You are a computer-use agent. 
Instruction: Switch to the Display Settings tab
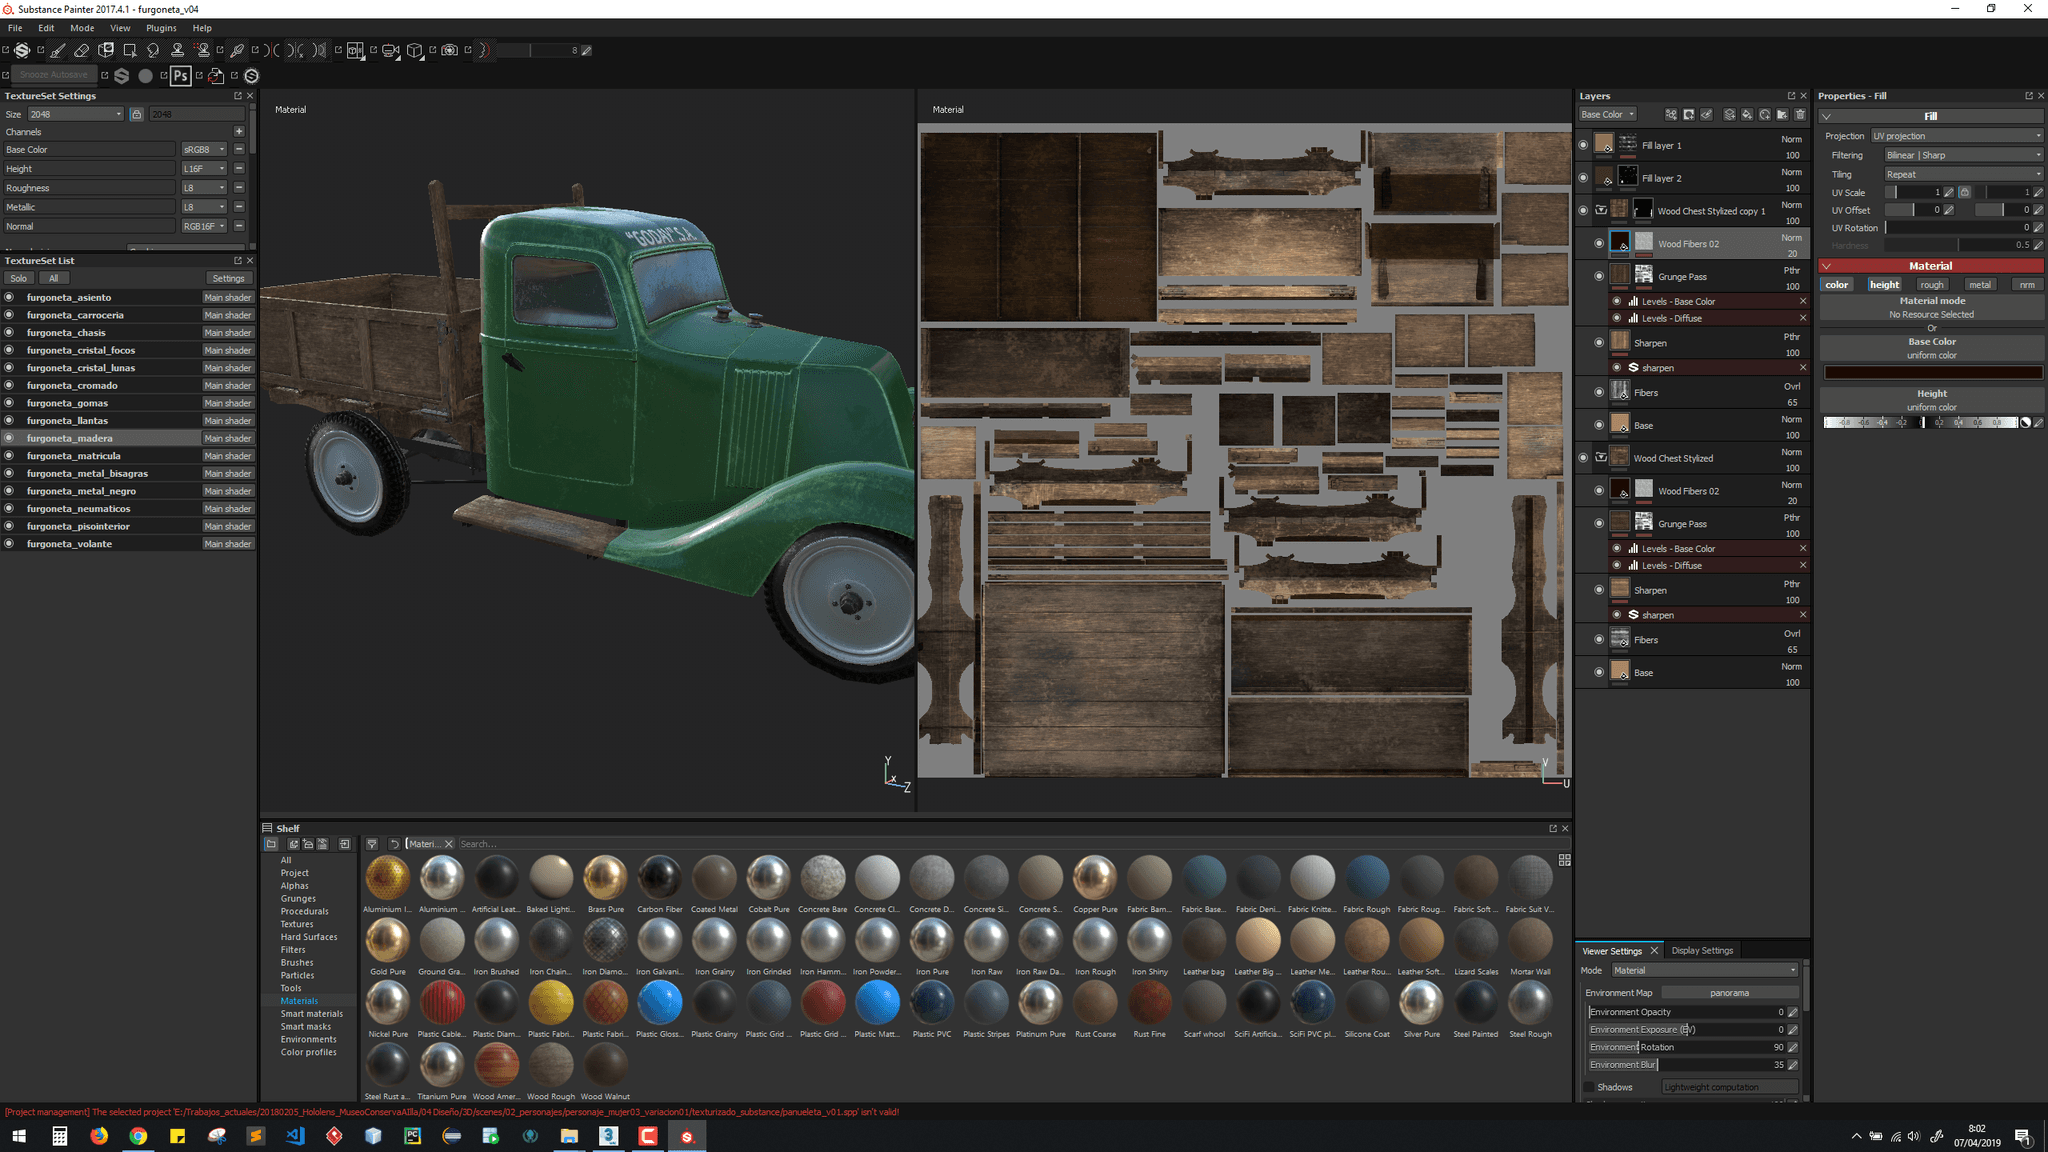click(1701, 951)
